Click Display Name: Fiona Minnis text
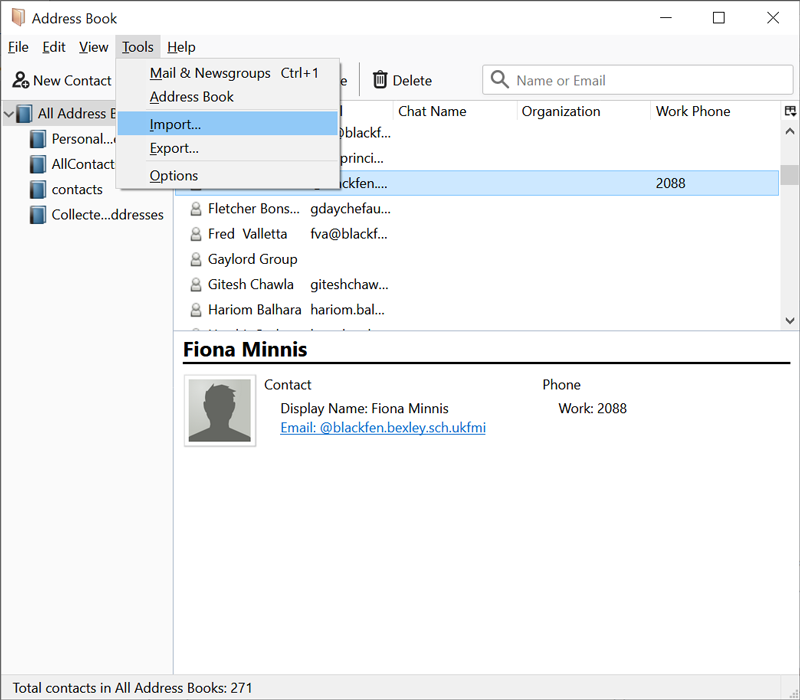Viewport: 800px width, 700px height. tap(364, 408)
